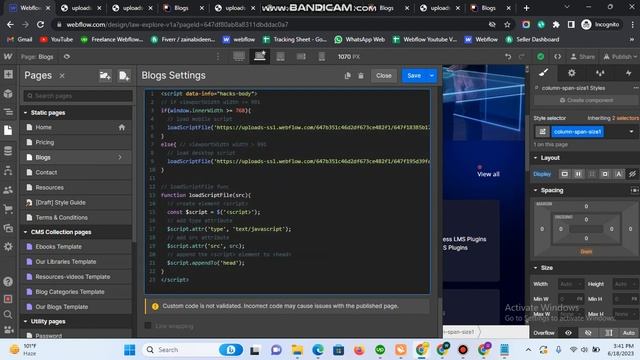
Task: Select the tablet breakpoint icon
Action: (x=280, y=56)
